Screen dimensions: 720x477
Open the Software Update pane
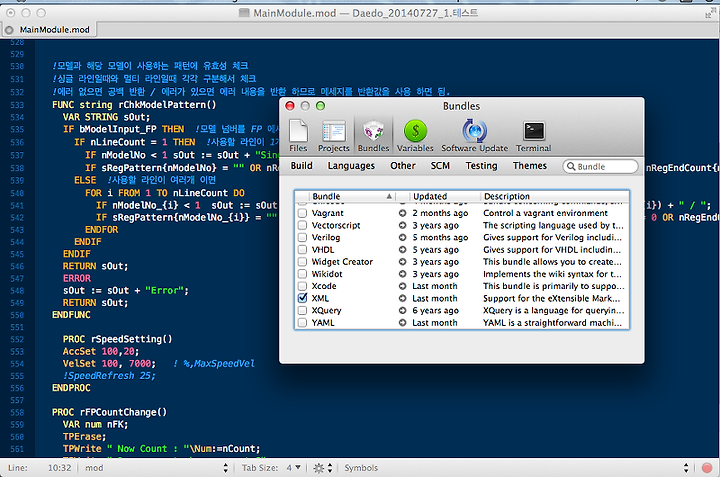pyautogui.click(x=475, y=135)
